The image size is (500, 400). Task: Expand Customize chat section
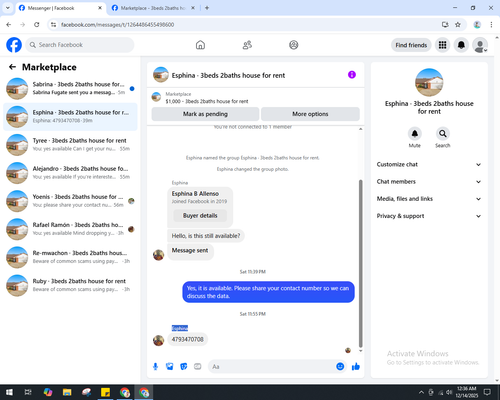[429, 164]
